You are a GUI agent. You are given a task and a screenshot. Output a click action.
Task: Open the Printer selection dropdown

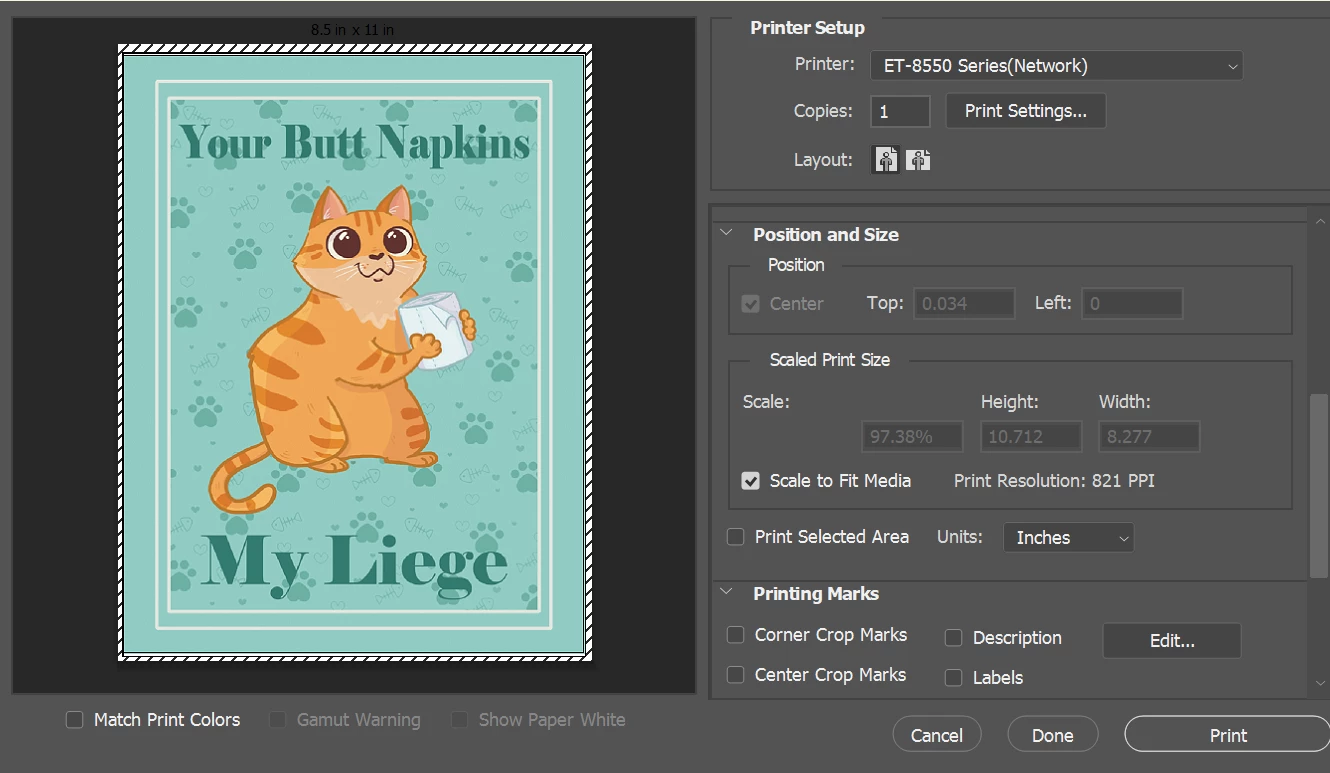coord(1056,66)
